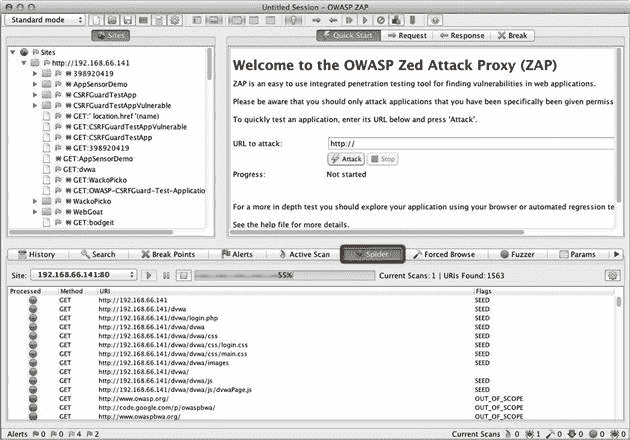Expand the WackoPicko folder
The width and height of the screenshot is (630, 440).
(x=35, y=201)
